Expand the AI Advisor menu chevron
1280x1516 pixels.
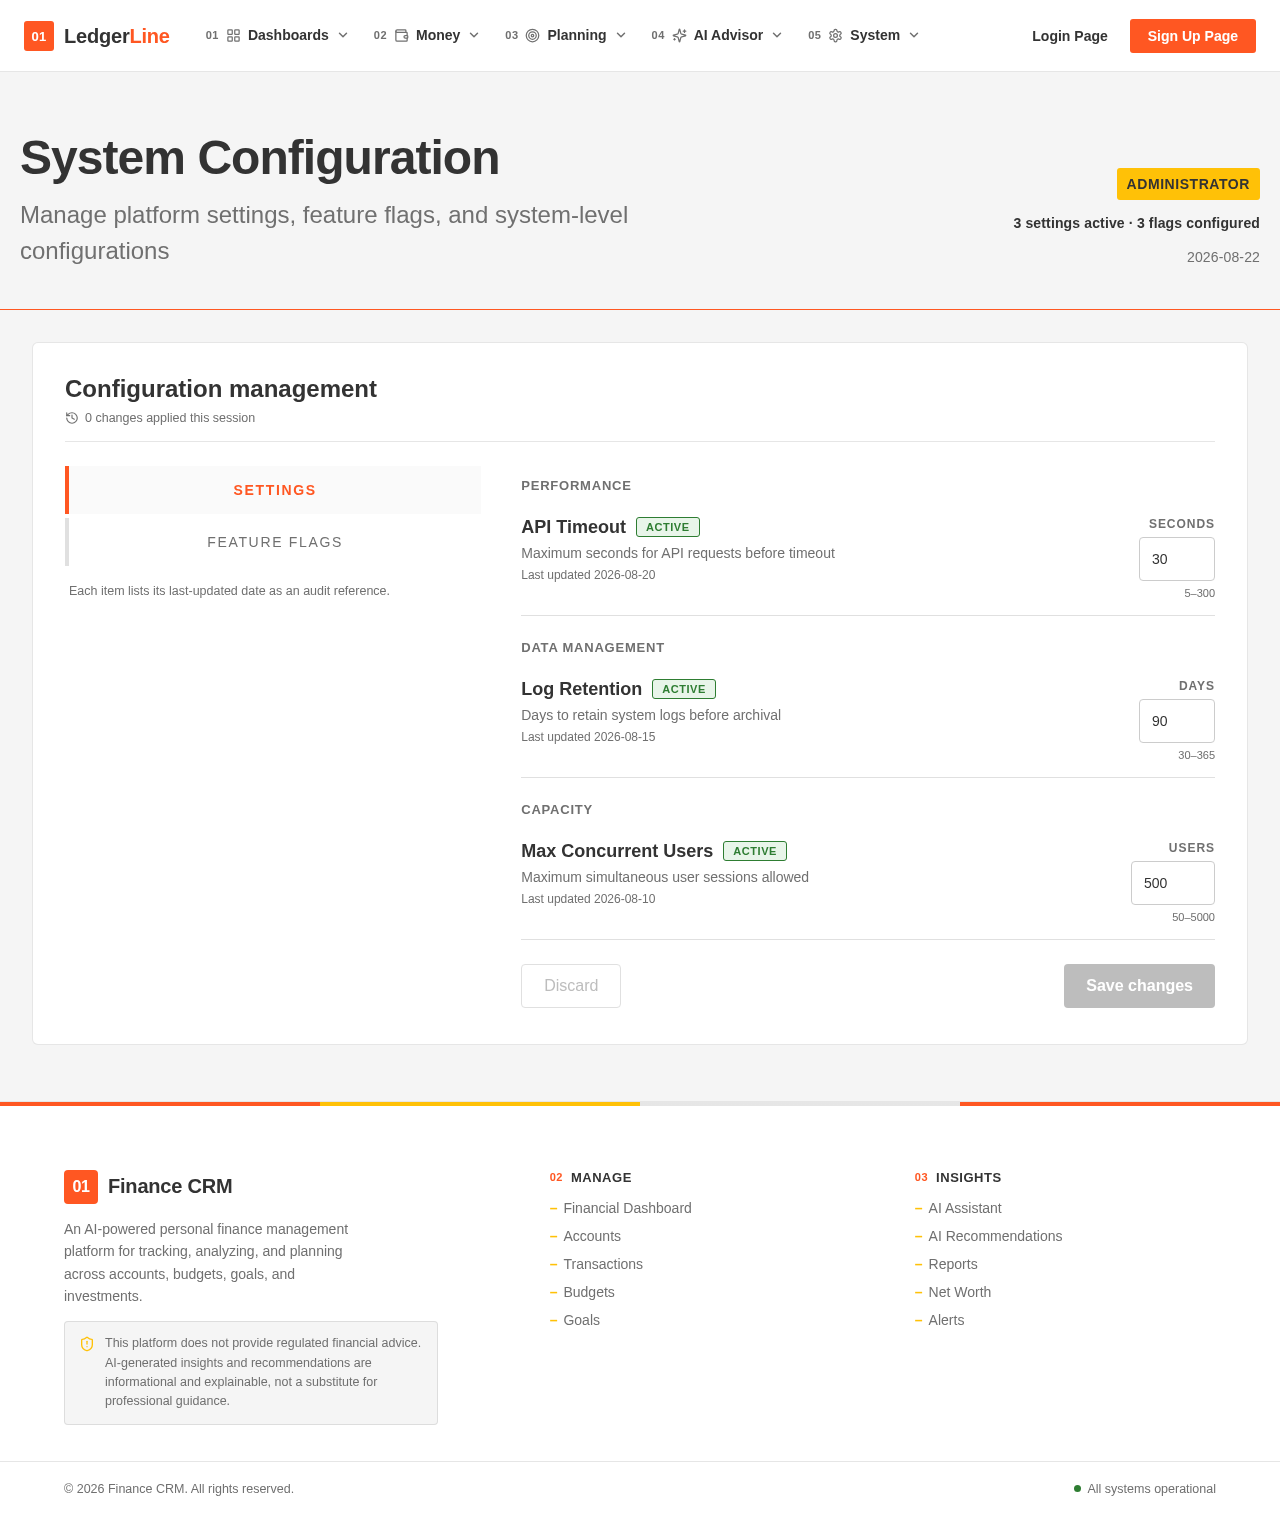[x=777, y=35]
